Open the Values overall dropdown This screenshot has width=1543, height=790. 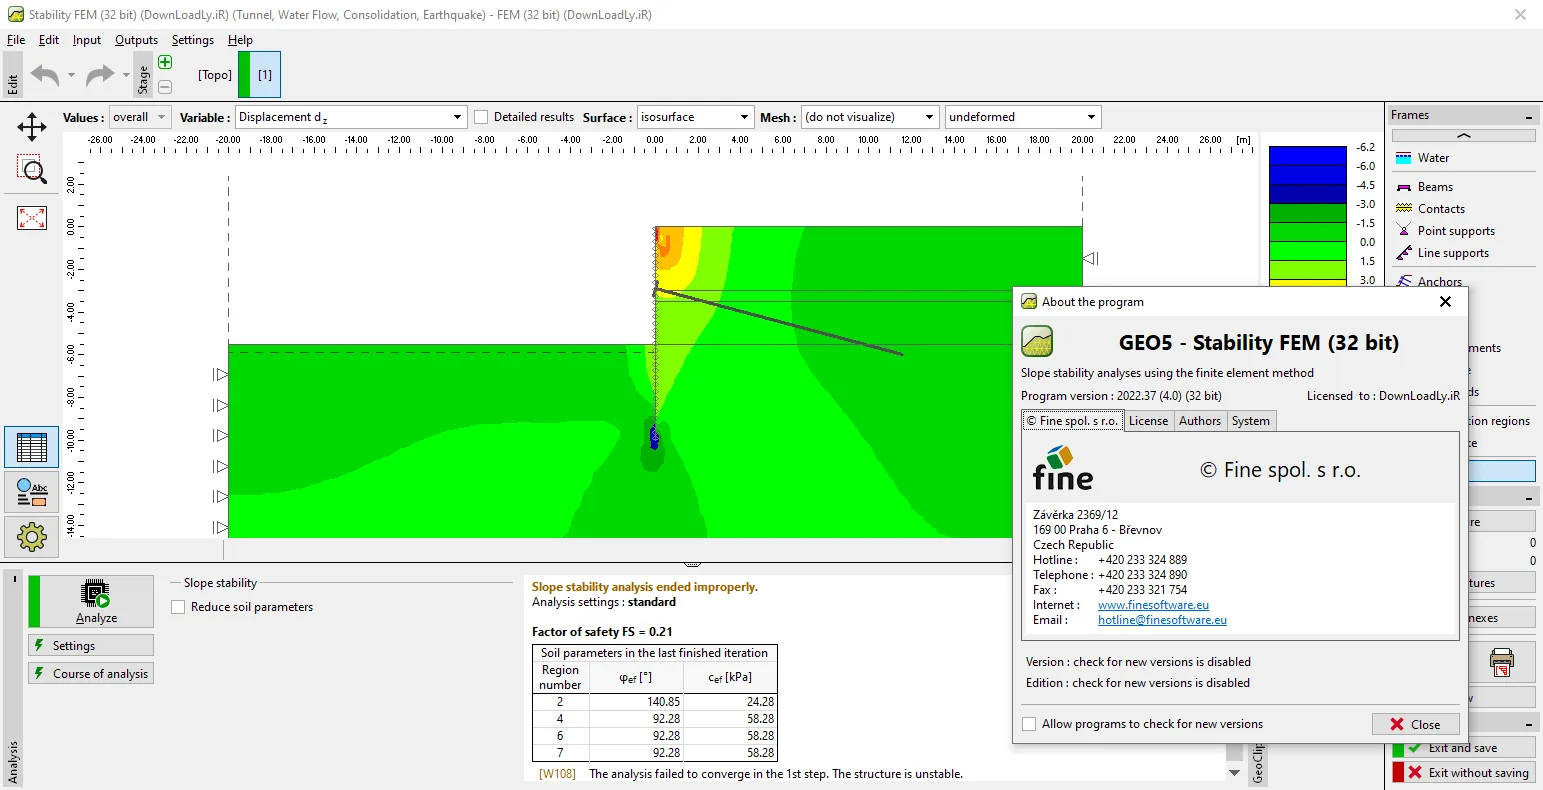click(x=139, y=117)
